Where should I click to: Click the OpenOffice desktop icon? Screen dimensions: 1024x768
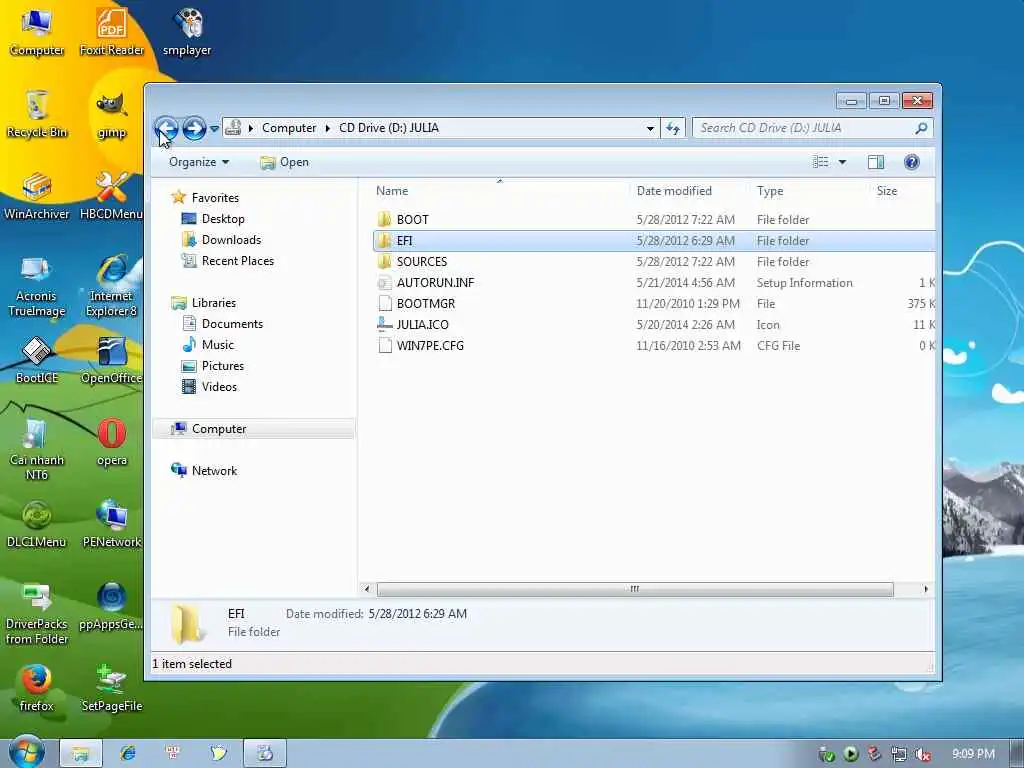(x=112, y=360)
